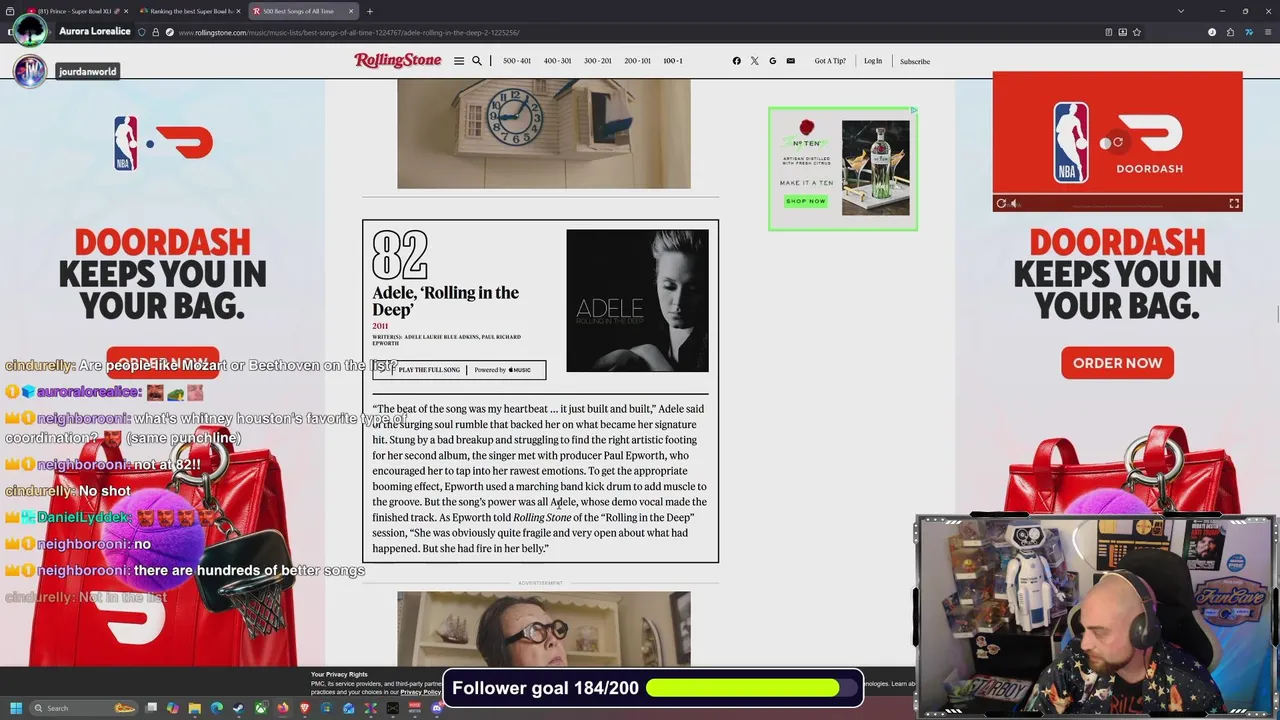The height and width of the screenshot is (720, 1280).
Task: Open the browser extensions puzzle icon
Action: tap(1230, 32)
